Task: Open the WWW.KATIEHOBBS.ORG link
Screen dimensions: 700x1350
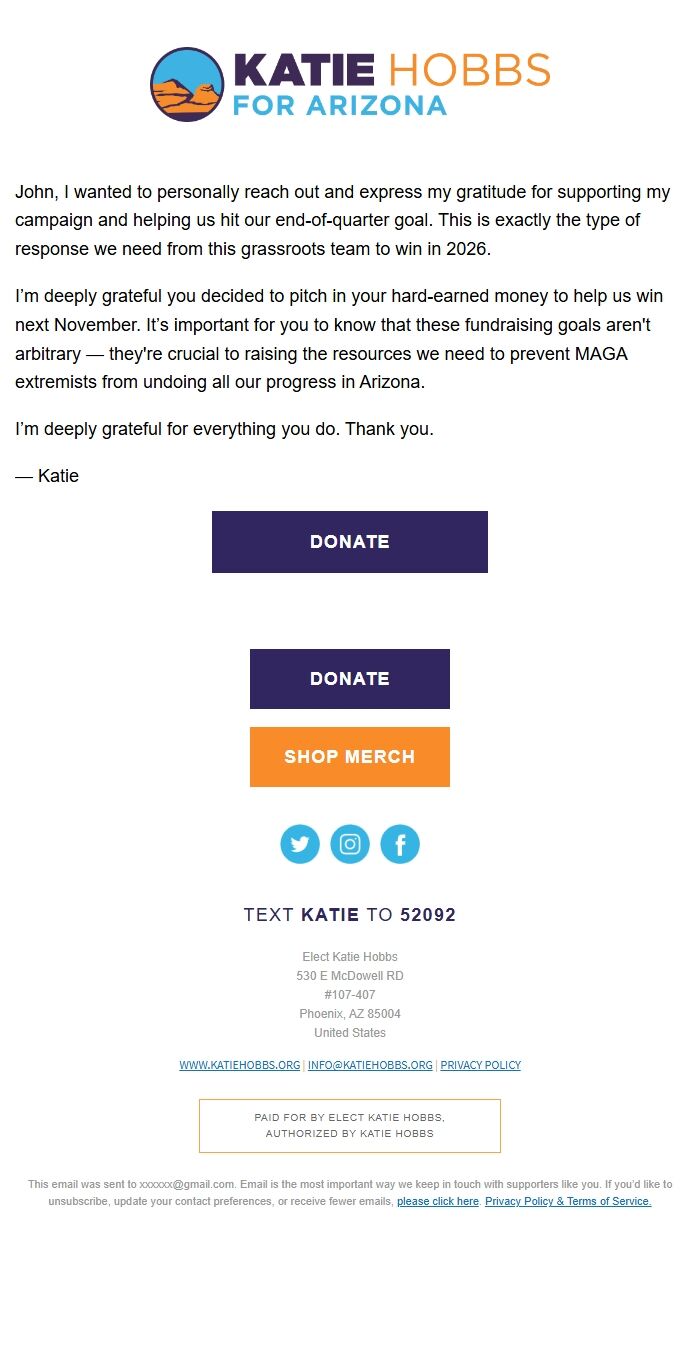Action: (240, 1065)
